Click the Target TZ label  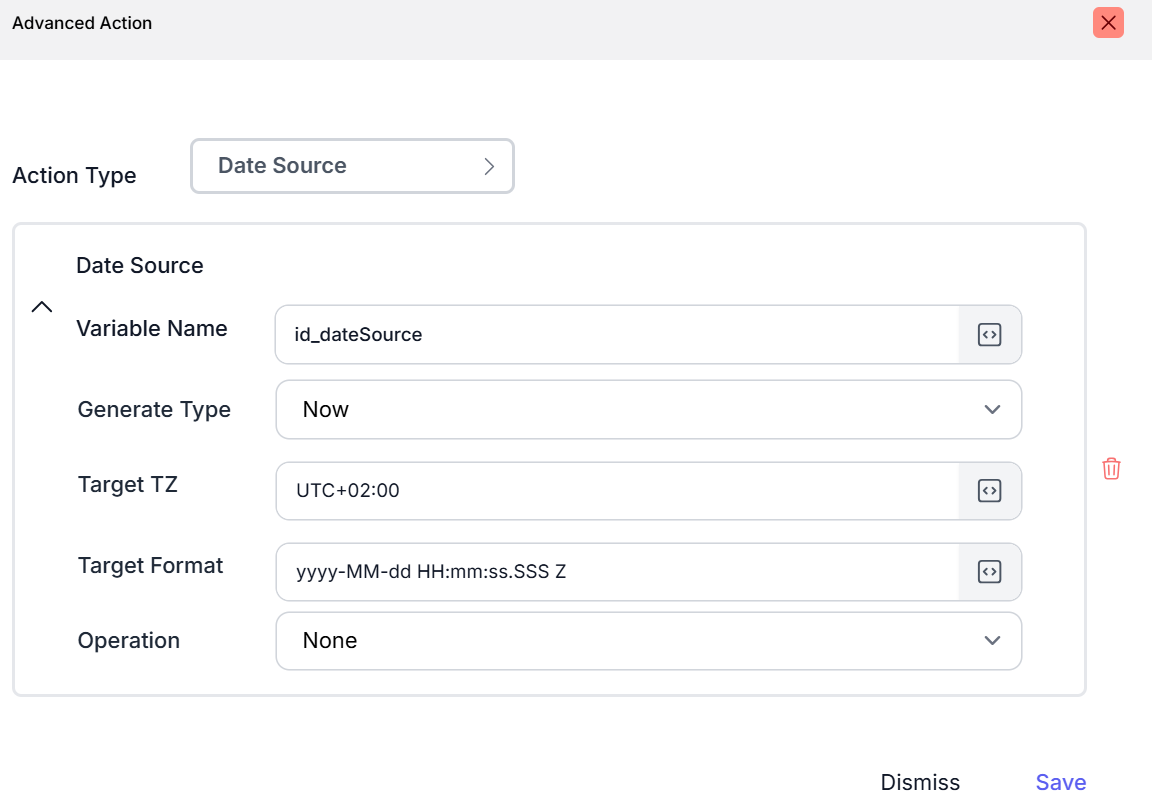pyautogui.click(x=128, y=485)
